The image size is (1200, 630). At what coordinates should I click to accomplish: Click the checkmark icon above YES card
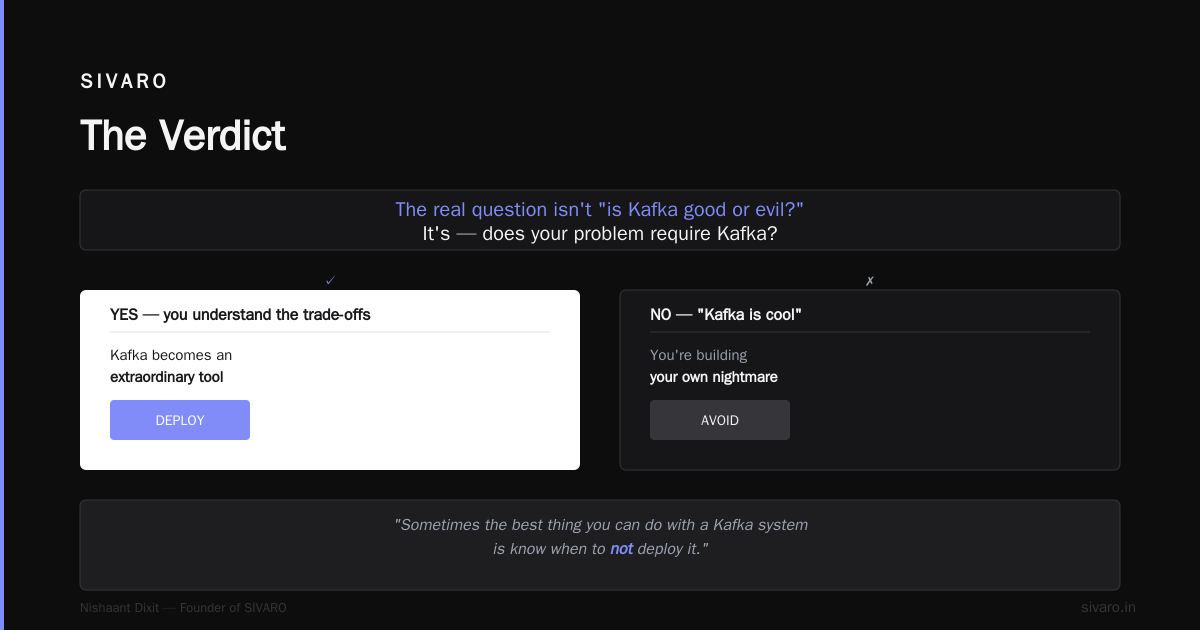tap(330, 281)
